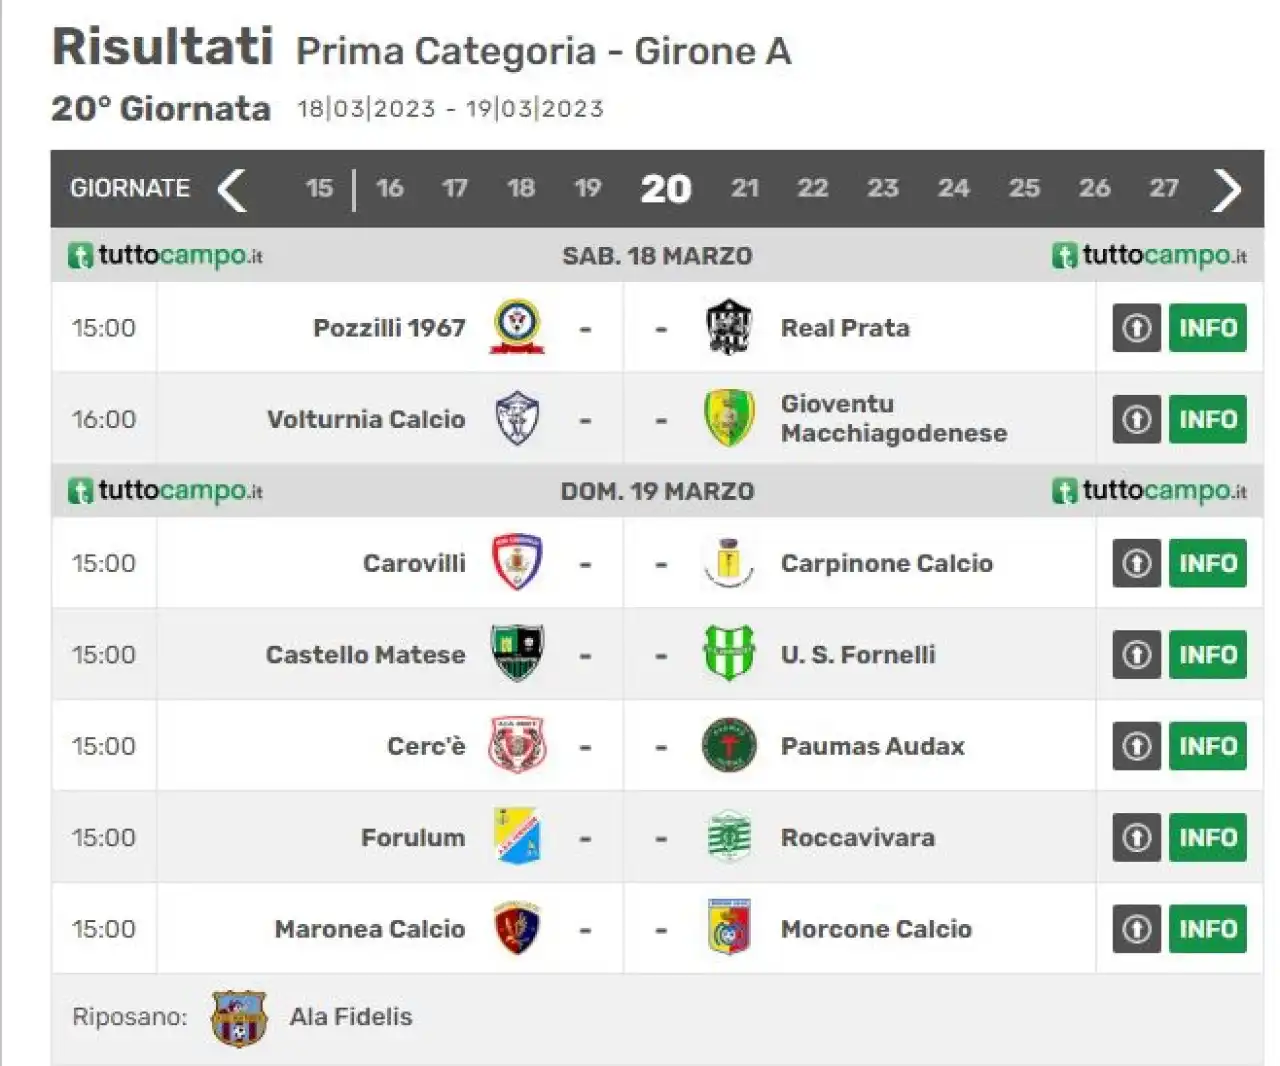Image resolution: width=1280 pixels, height=1066 pixels.
Task: Open the Morcone Calcio team name
Action: pyautogui.click(x=876, y=929)
